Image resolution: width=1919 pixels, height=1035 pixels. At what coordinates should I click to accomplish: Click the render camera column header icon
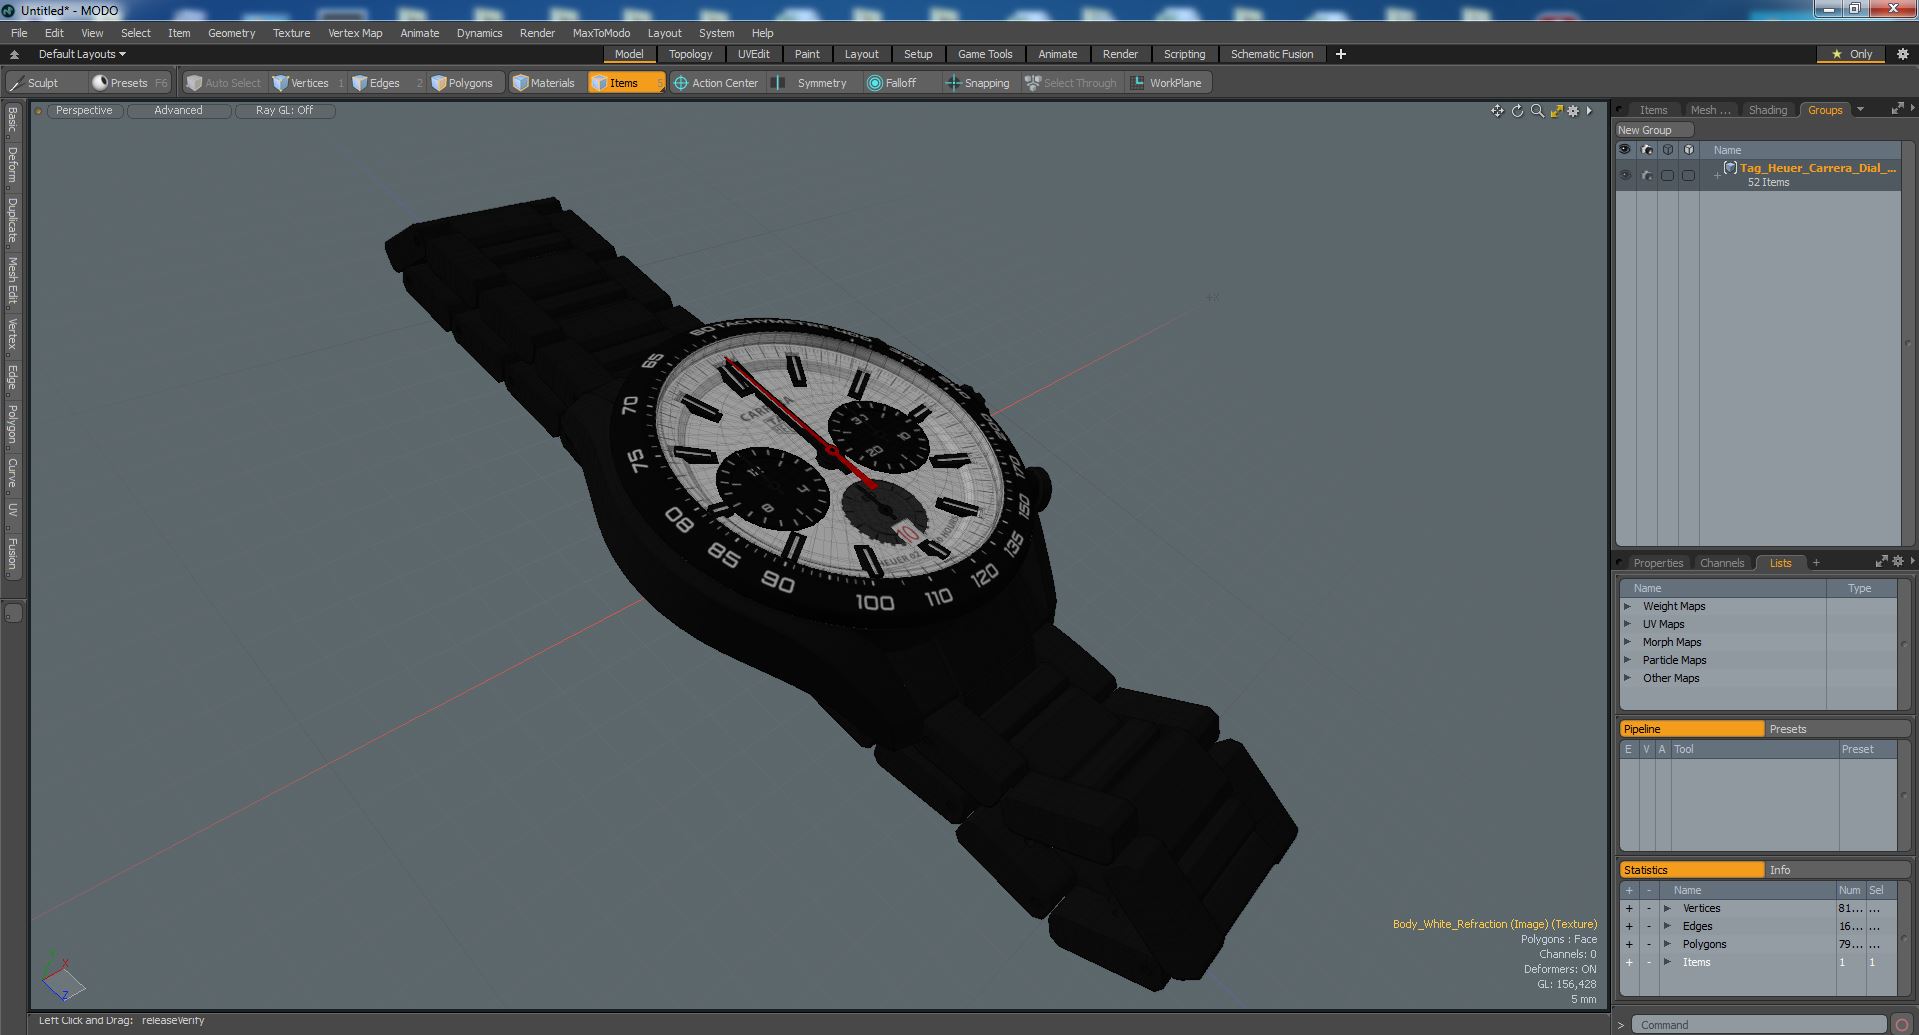[1647, 150]
